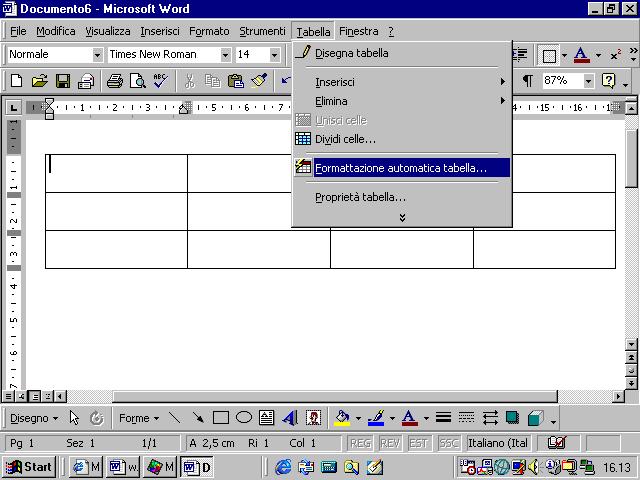The image size is (640, 480).
Task: Open the Formato menu
Action: [209, 31]
